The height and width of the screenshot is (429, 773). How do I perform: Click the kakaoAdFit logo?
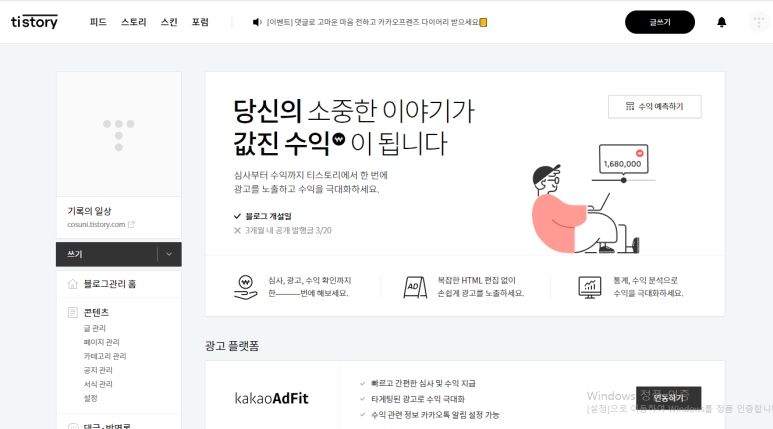click(x=272, y=398)
